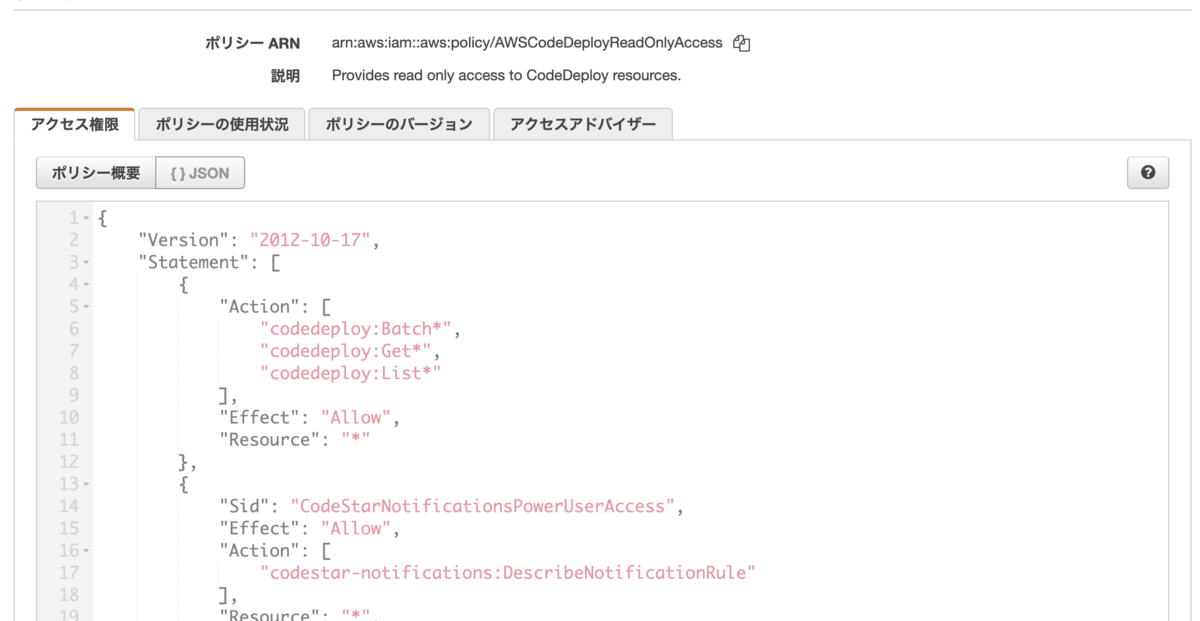Collapse the Action fold on line 16

tap(87, 551)
